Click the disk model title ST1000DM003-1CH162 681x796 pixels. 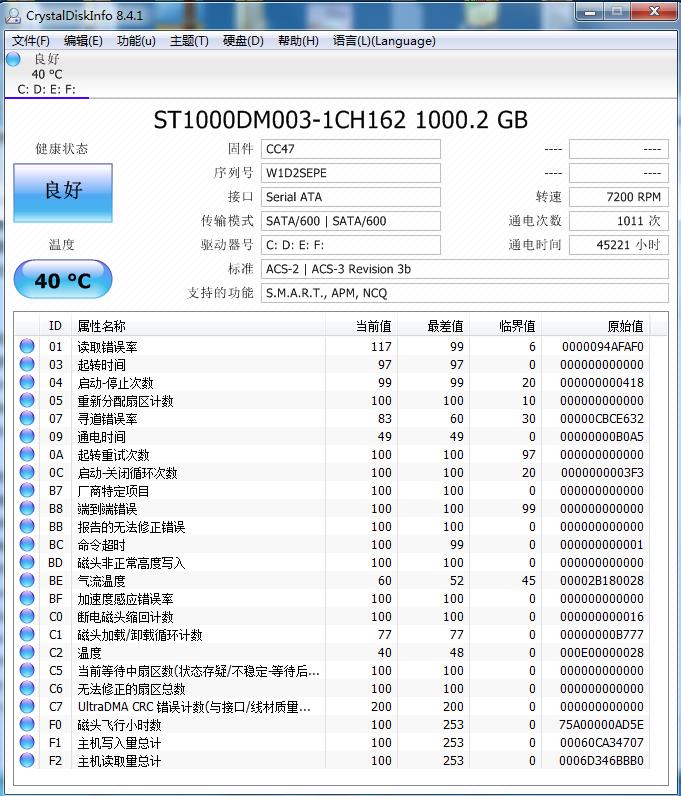(279, 120)
